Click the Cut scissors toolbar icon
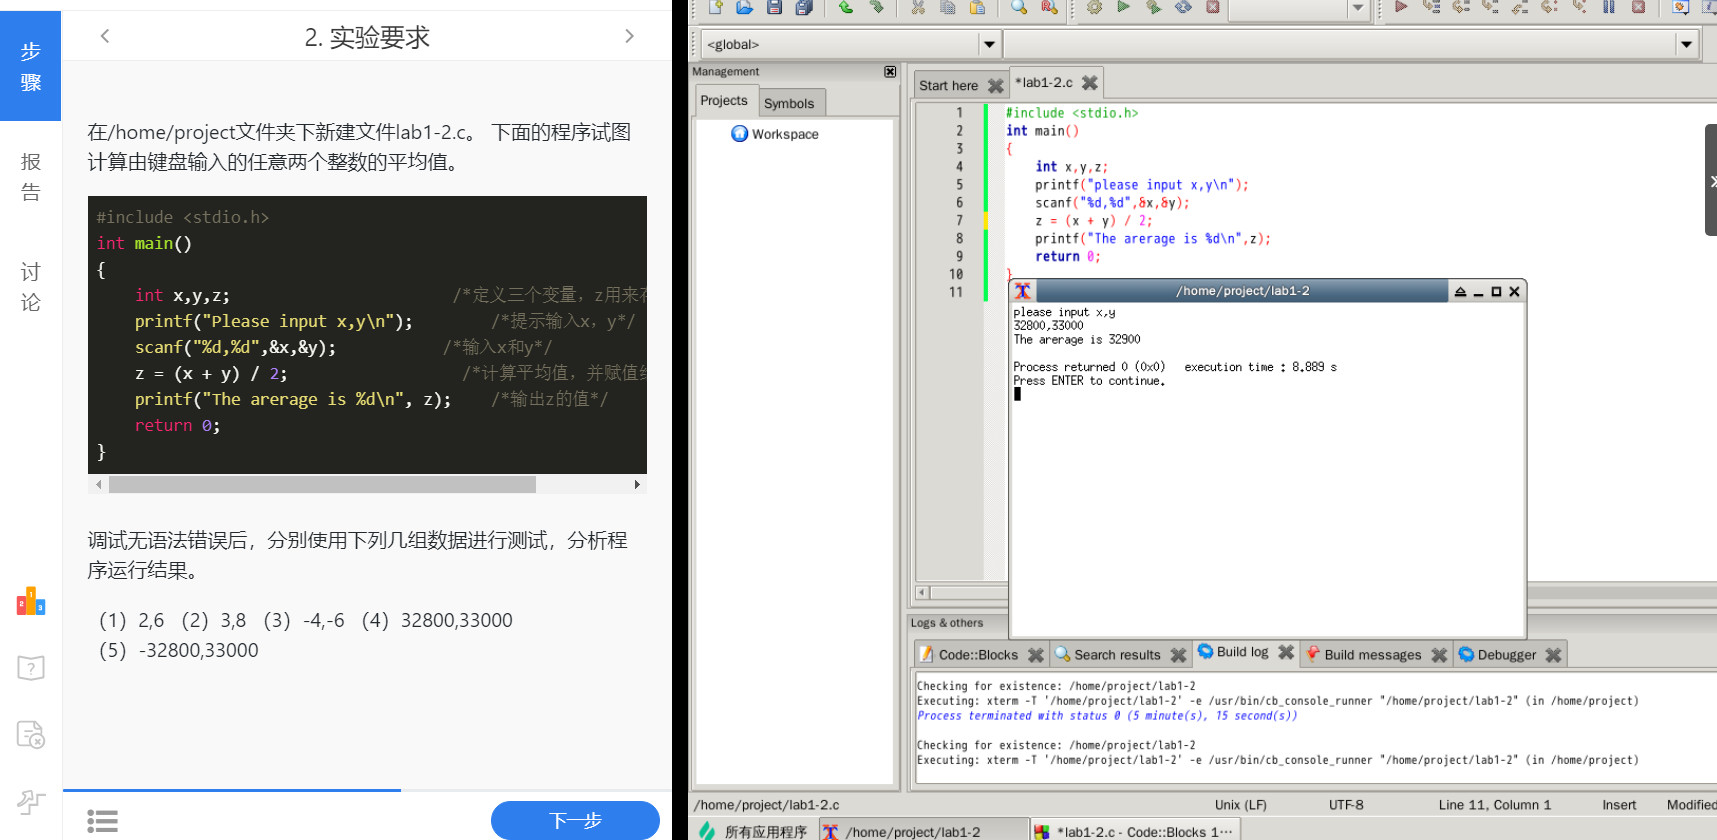1717x840 pixels. coord(918,8)
